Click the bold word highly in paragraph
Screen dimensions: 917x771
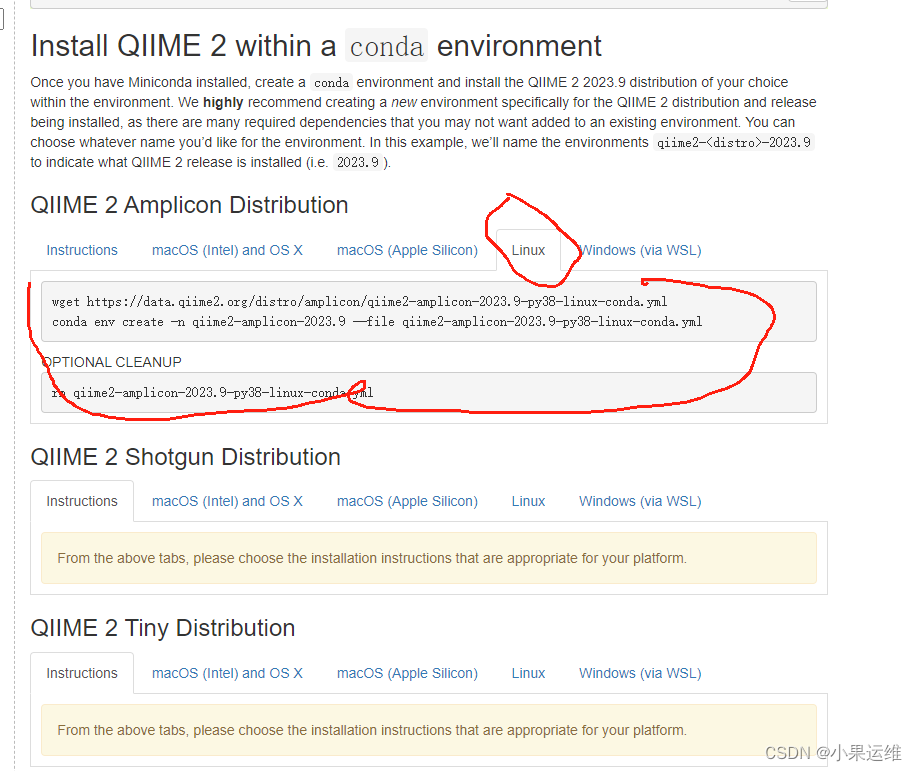[223, 102]
